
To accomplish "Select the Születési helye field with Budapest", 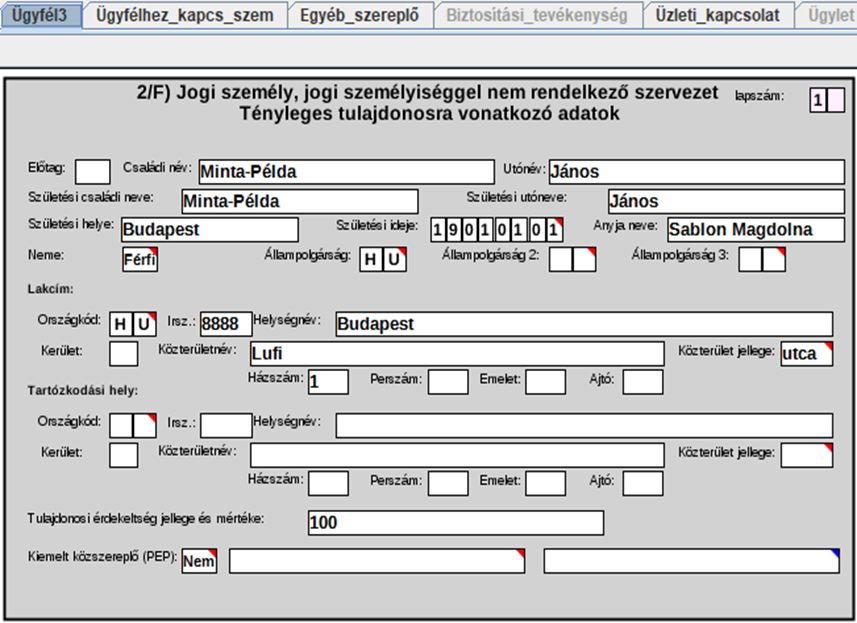I will (x=209, y=229).
